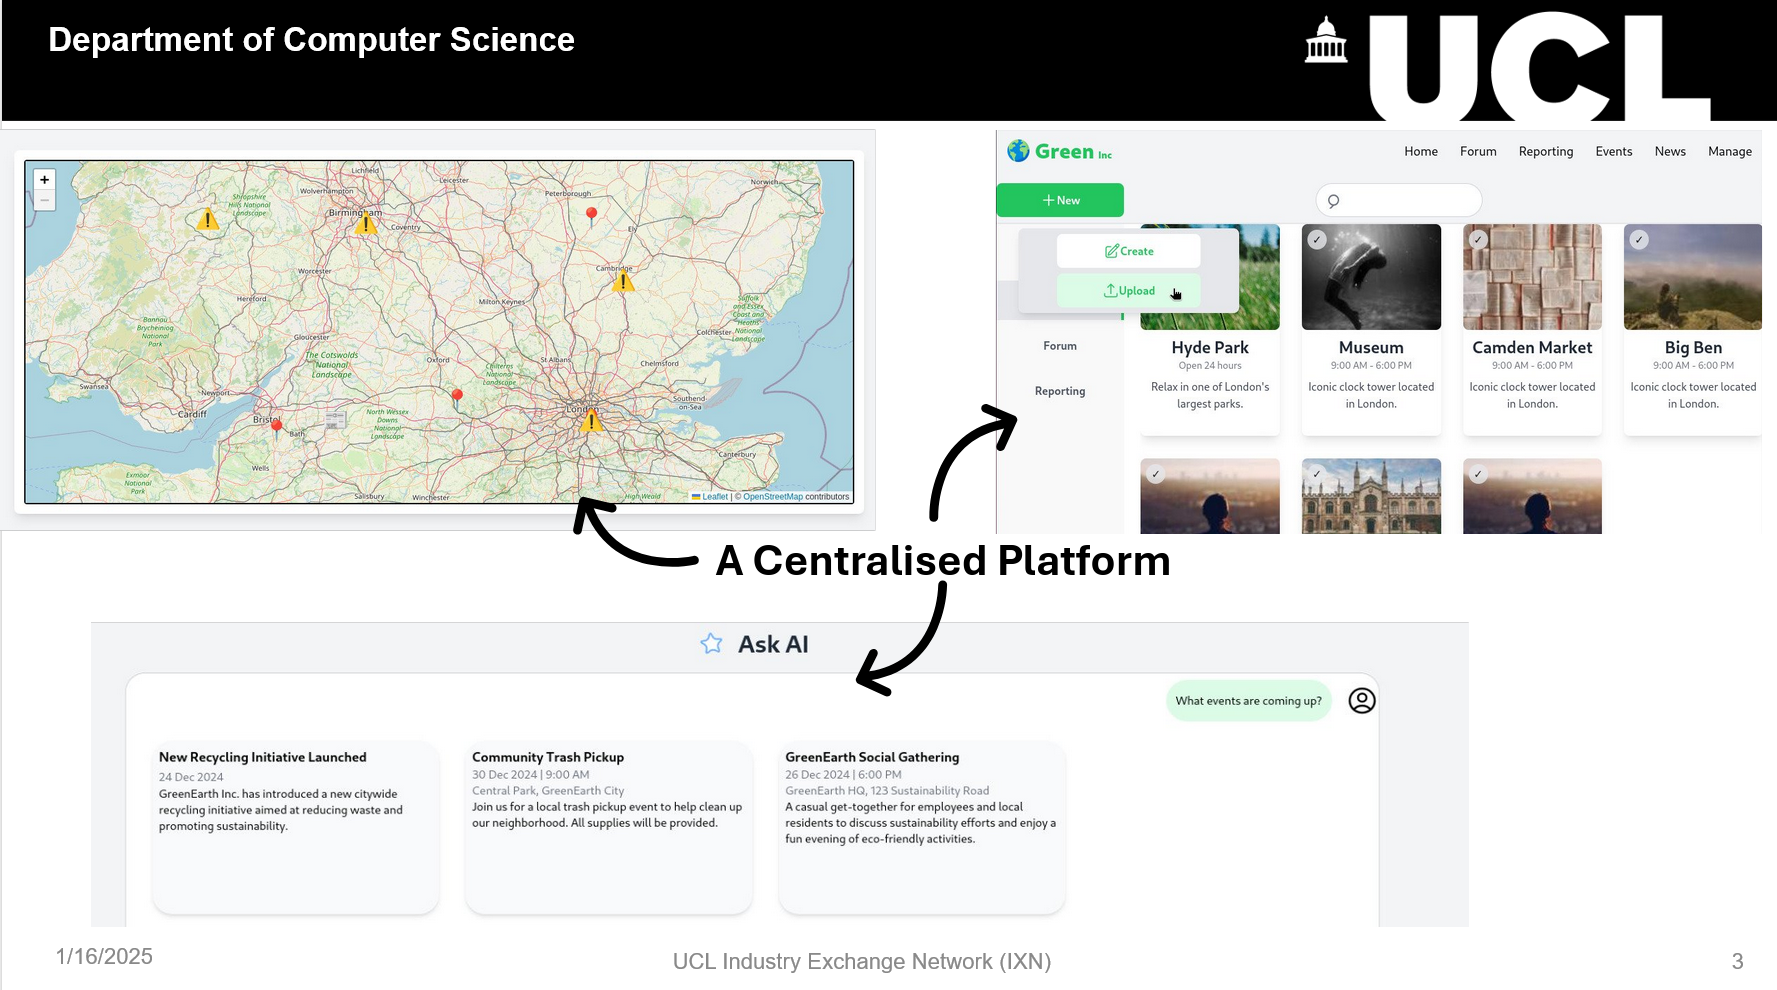Viewport: 1777px width, 990px height.
Task: Click the Ask AI star icon
Action: click(711, 644)
